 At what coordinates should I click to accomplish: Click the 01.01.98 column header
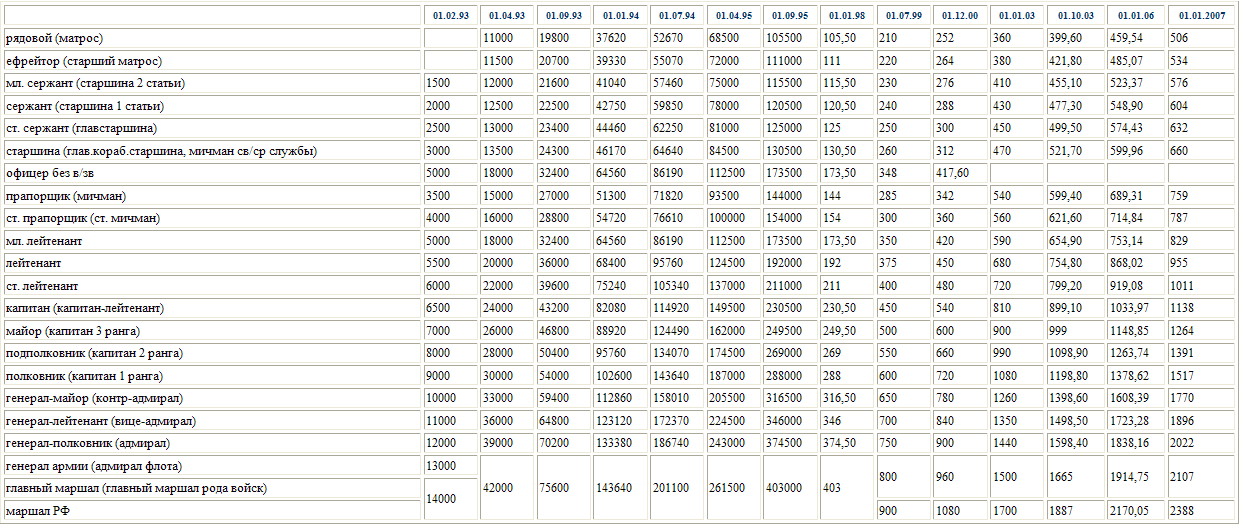[x=848, y=16]
